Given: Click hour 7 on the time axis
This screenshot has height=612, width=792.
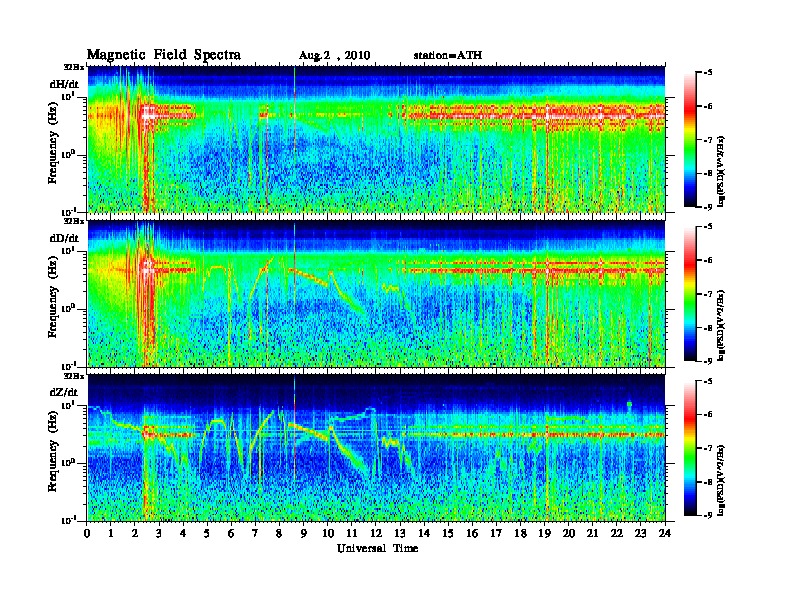Looking at the screenshot, I should pos(255,533).
